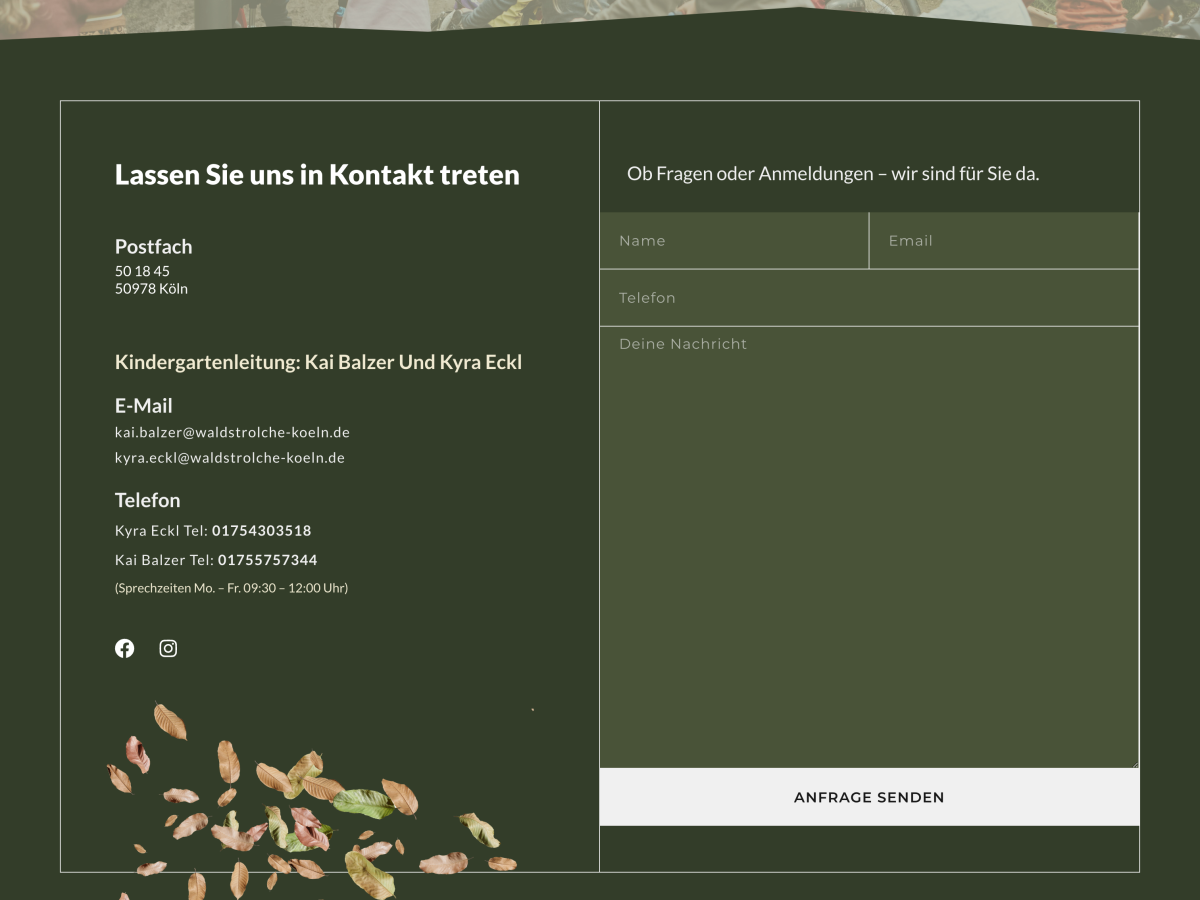Click the Ob Fragen oder Anmeldungen intro text
This screenshot has width=1200, height=900.
[x=833, y=174]
